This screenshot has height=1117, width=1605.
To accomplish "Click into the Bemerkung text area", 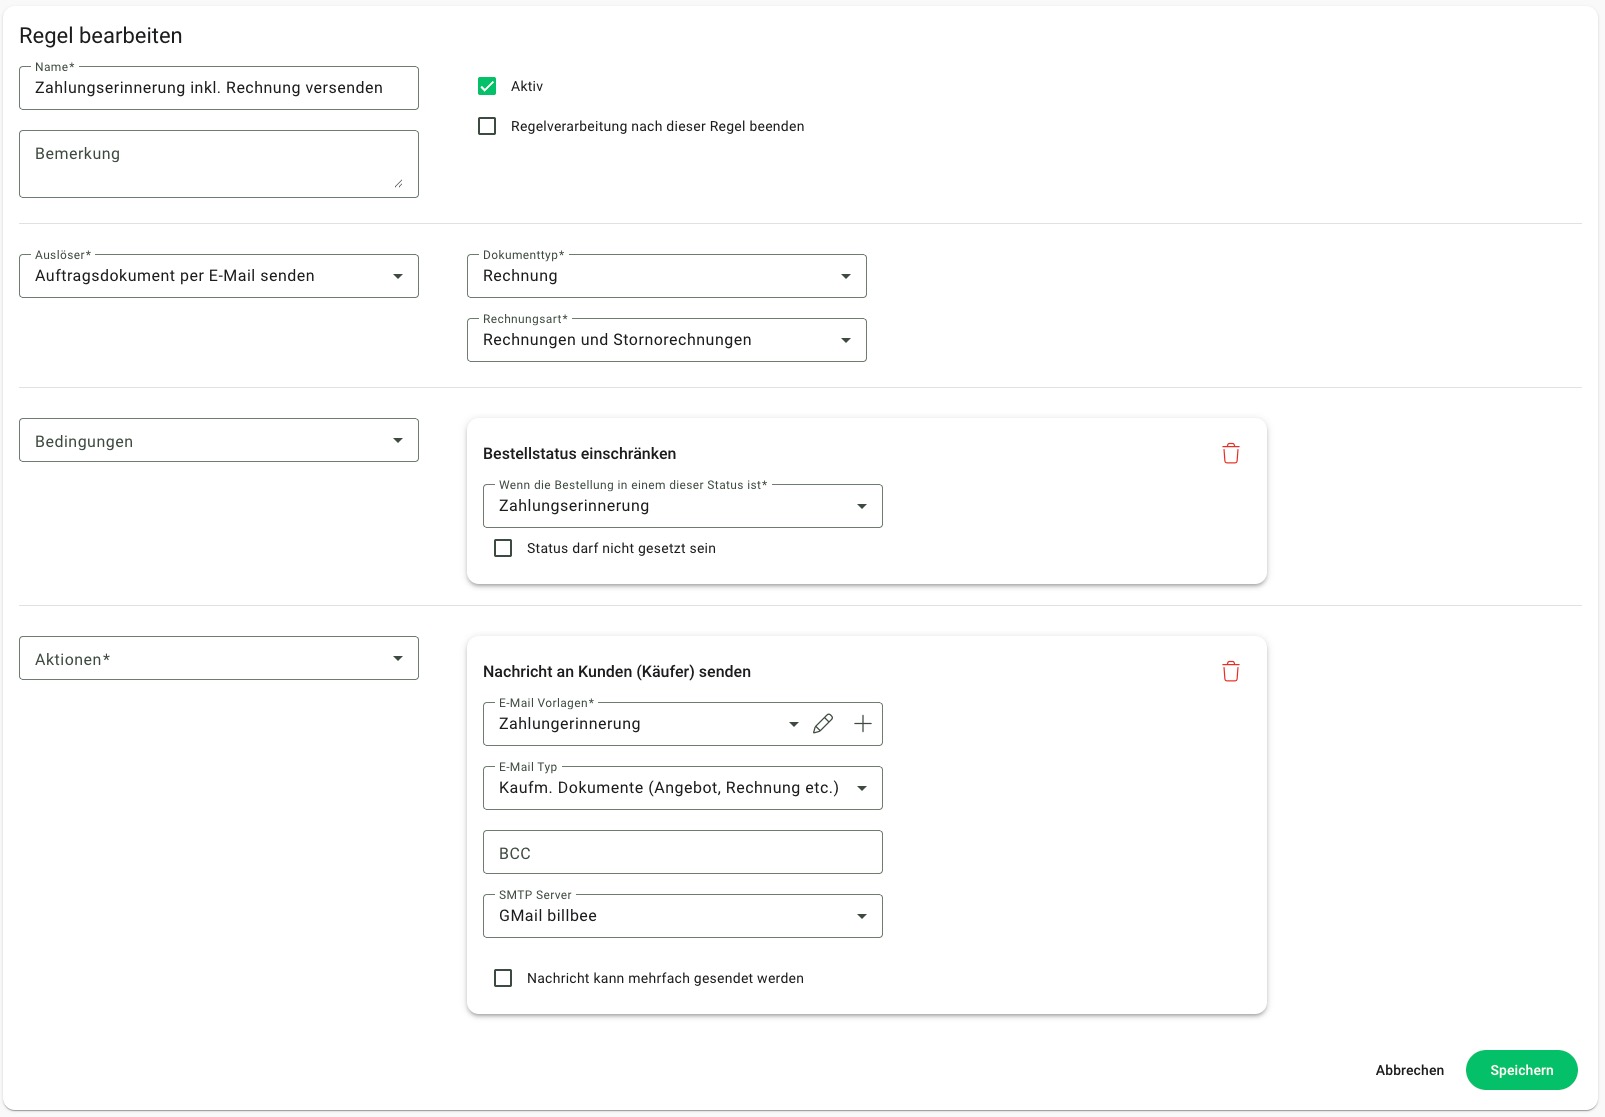I will (x=219, y=164).
